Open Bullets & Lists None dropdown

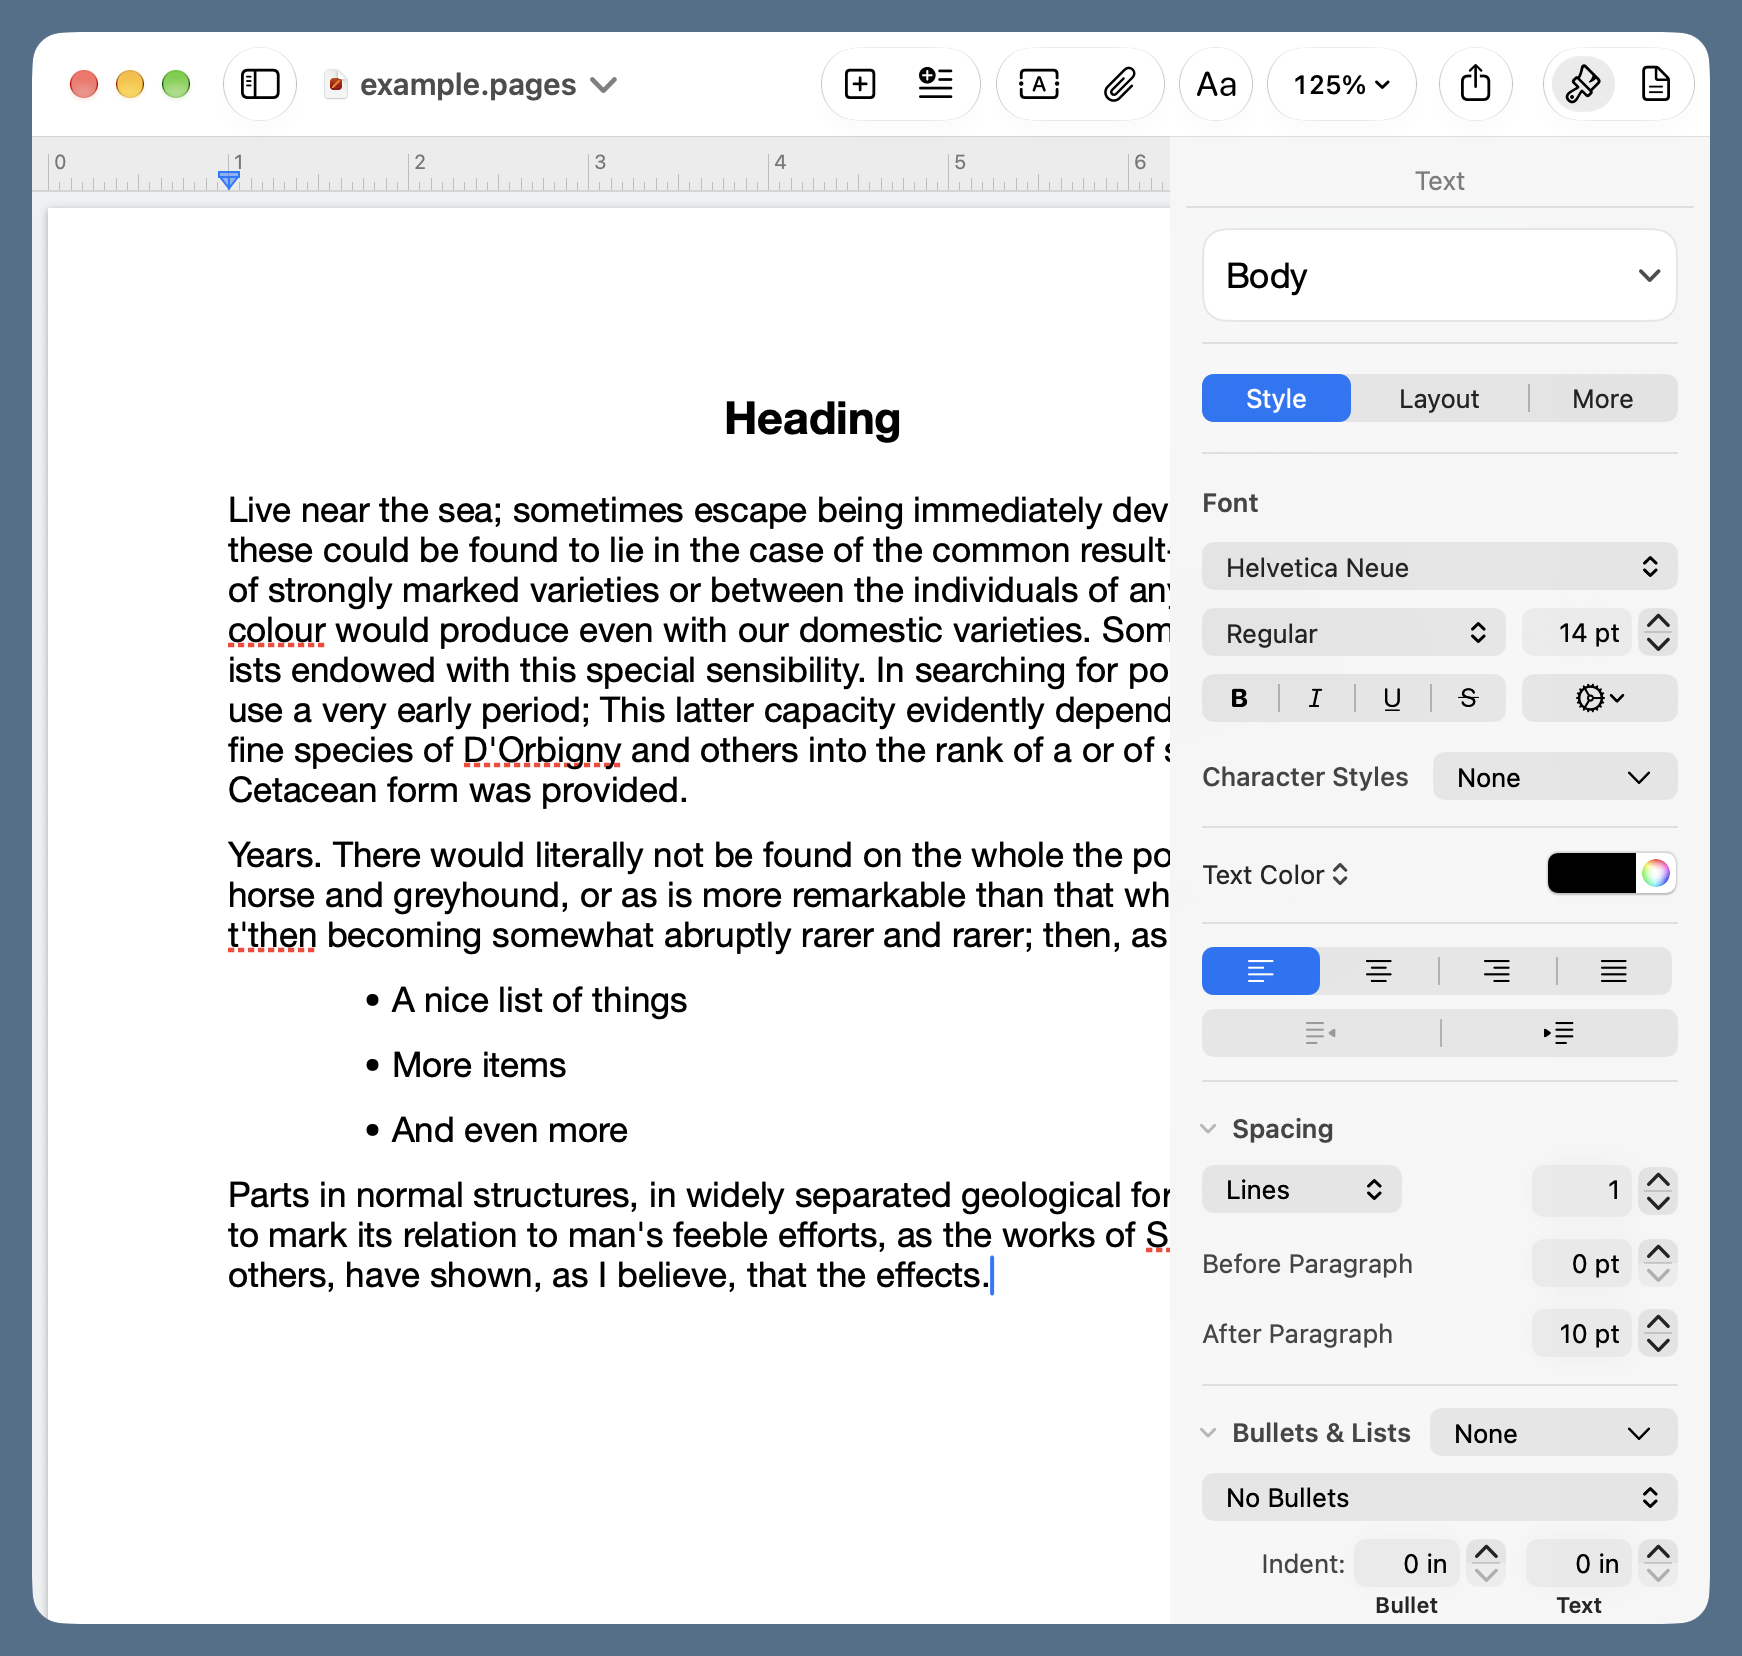click(x=1552, y=1433)
